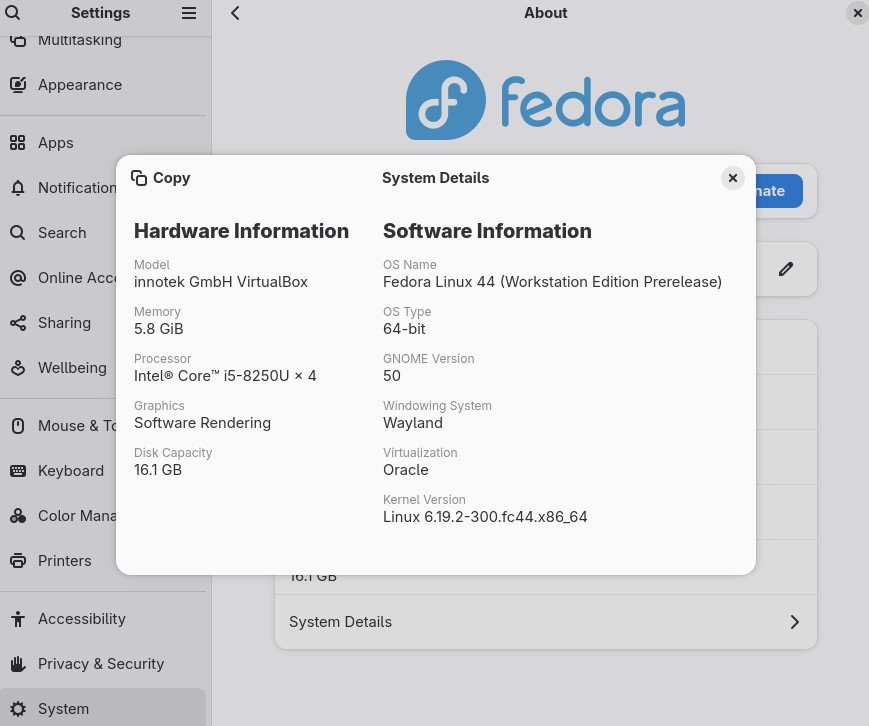869x726 pixels.
Task: Close the System Details dialog
Action: click(733, 178)
